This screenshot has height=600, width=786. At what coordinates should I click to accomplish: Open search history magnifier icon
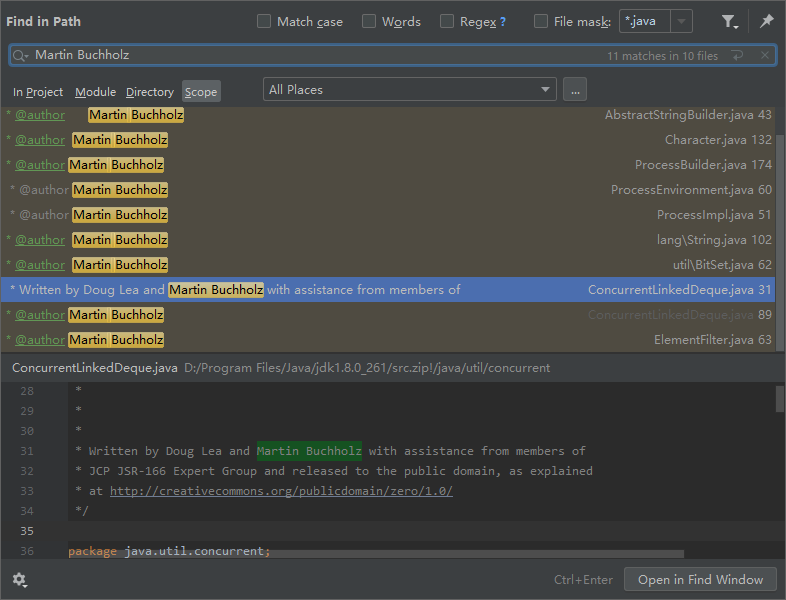(x=20, y=56)
